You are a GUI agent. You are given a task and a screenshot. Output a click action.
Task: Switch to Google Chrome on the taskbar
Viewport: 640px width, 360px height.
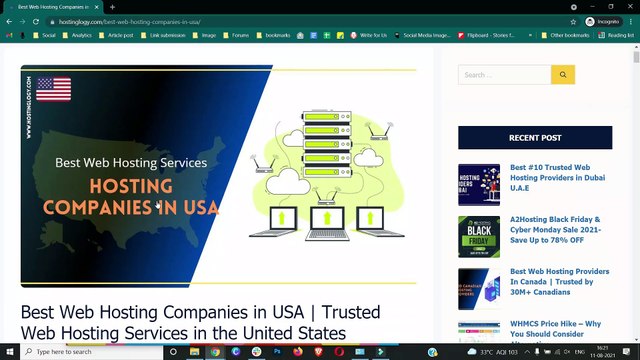click(x=215, y=351)
